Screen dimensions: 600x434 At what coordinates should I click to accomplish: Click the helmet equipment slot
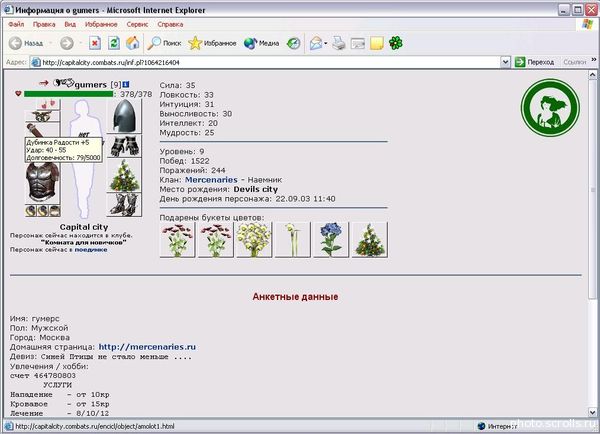pyautogui.click(x=124, y=116)
